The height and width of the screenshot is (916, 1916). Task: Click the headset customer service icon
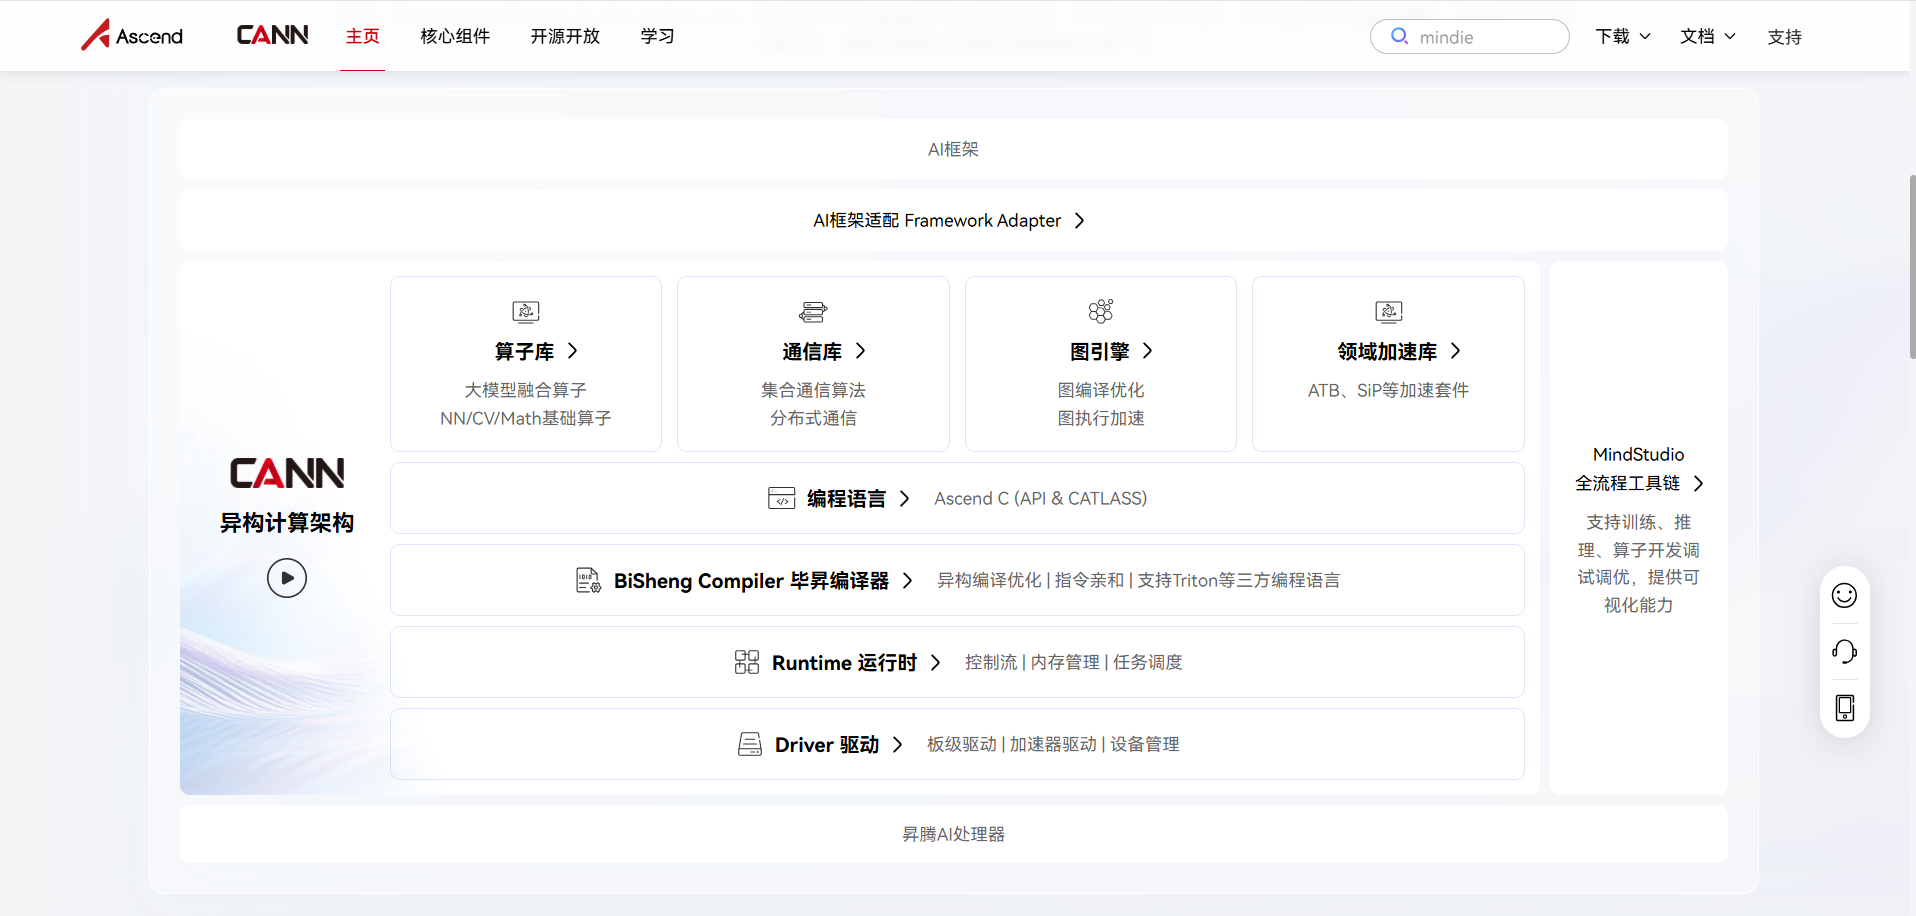1844,652
